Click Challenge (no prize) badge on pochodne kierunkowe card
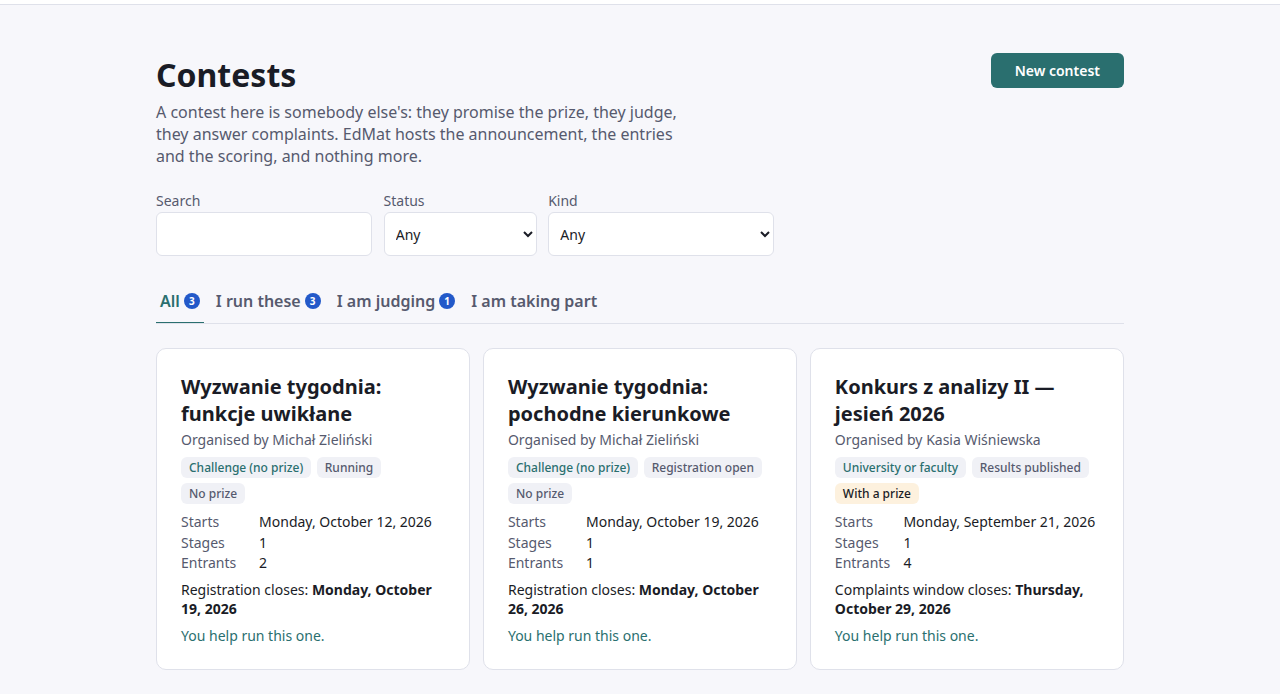 pos(573,467)
